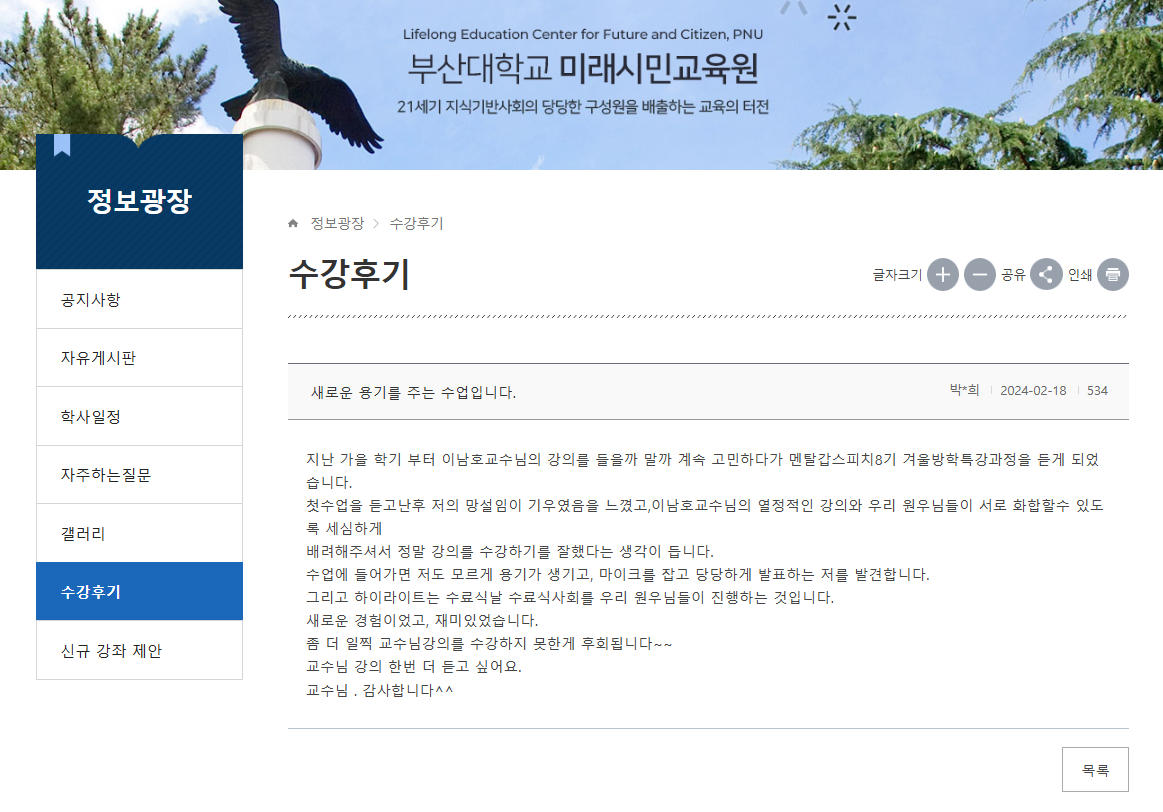Click the author name 박*희
This screenshot has width=1163, height=812.
tap(964, 390)
